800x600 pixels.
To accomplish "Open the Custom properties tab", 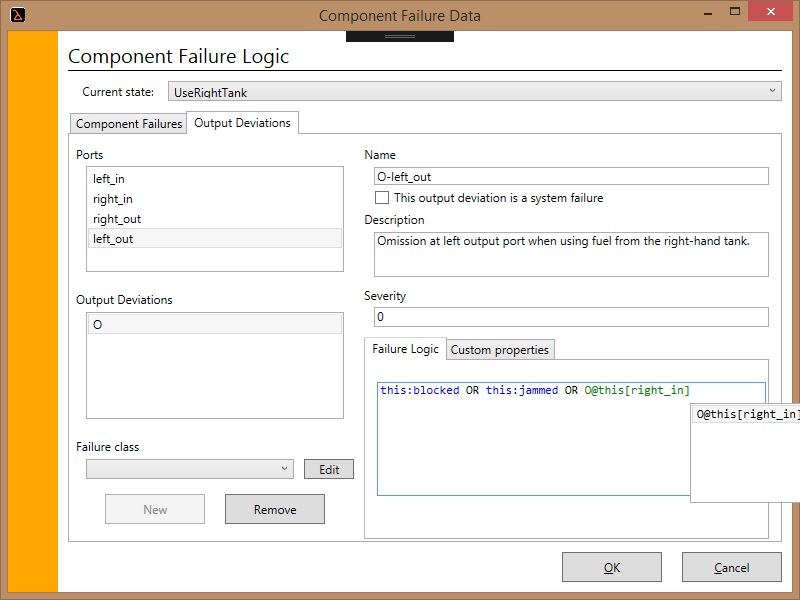I will 499,350.
